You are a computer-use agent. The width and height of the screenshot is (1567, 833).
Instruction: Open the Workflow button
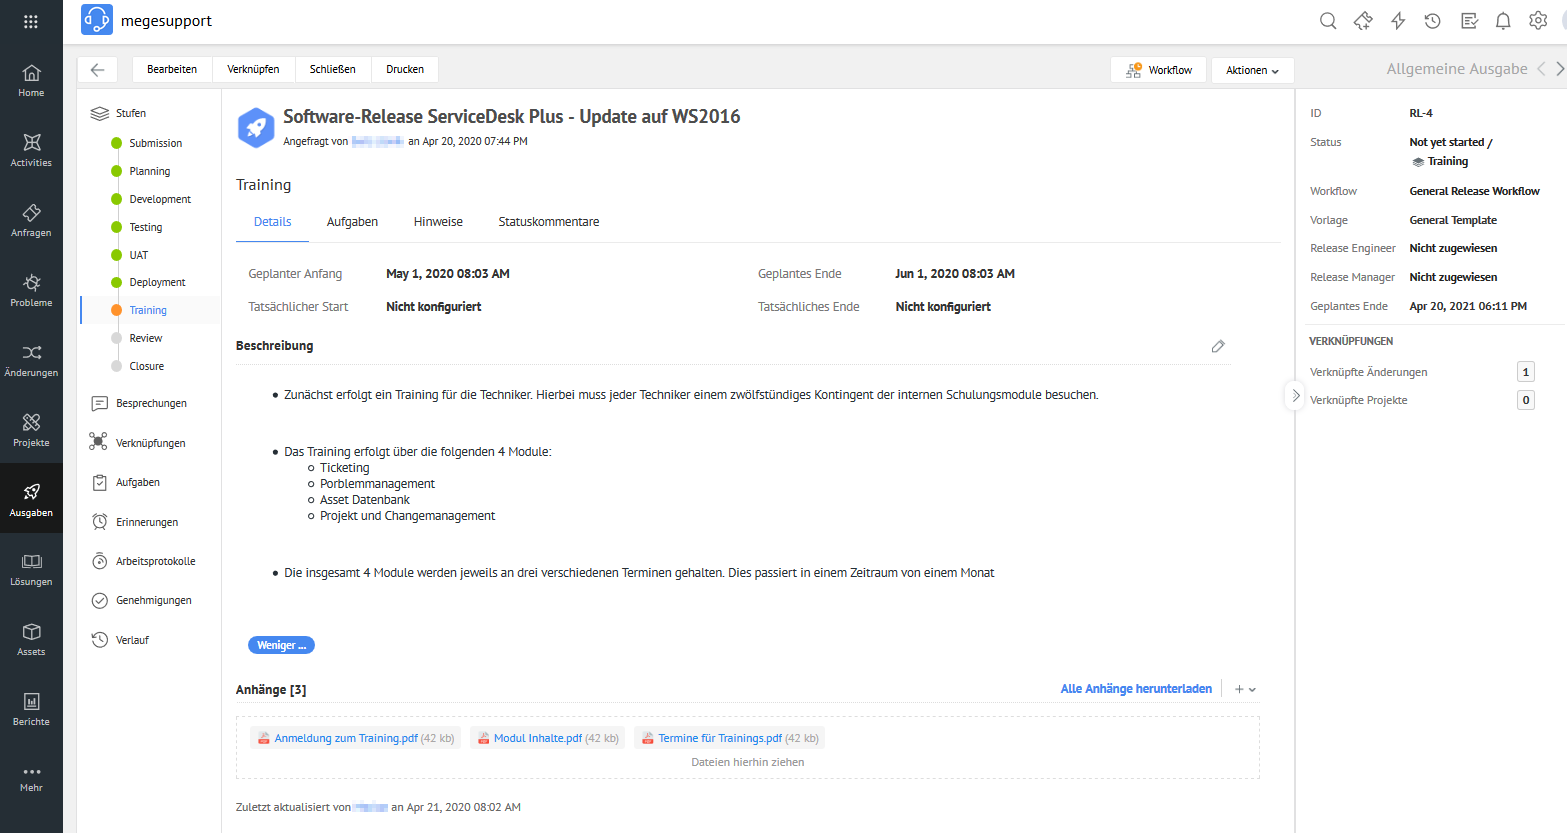[1158, 70]
